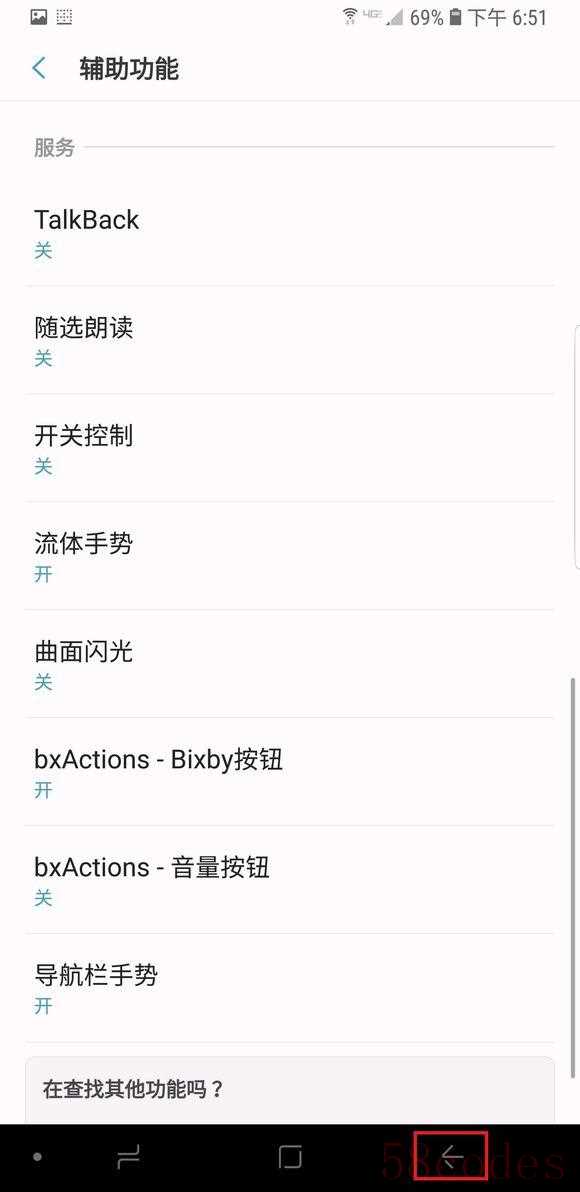Open the TalkBack service setting

point(290,233)
